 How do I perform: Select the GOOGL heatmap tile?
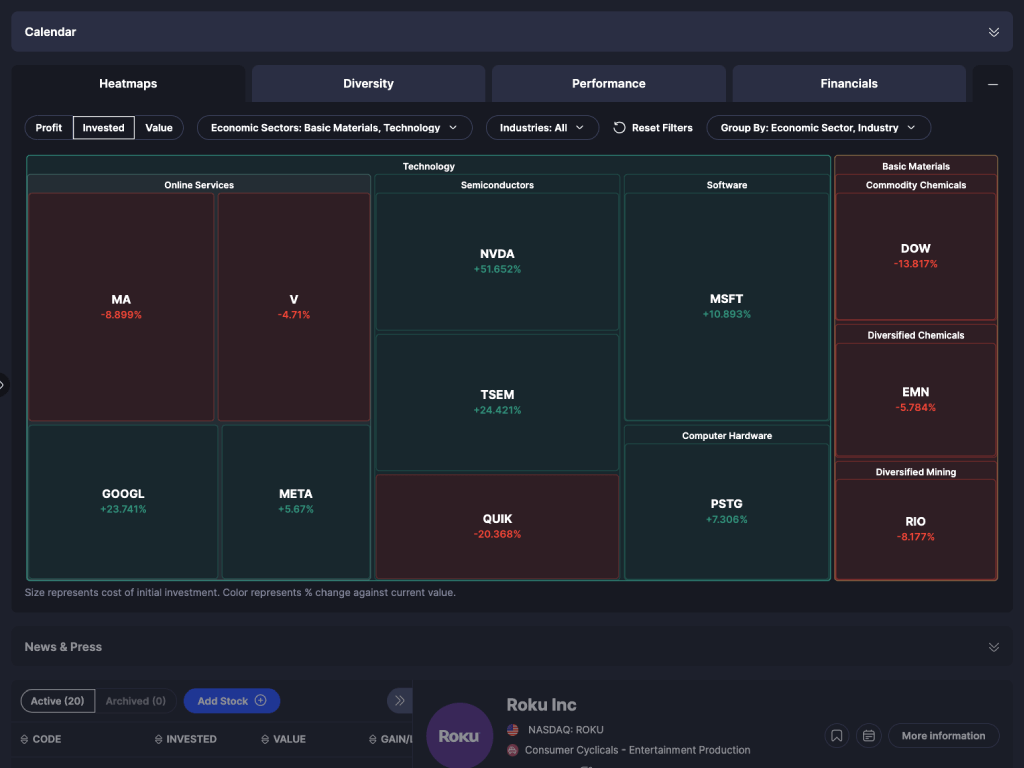point(123,501)
